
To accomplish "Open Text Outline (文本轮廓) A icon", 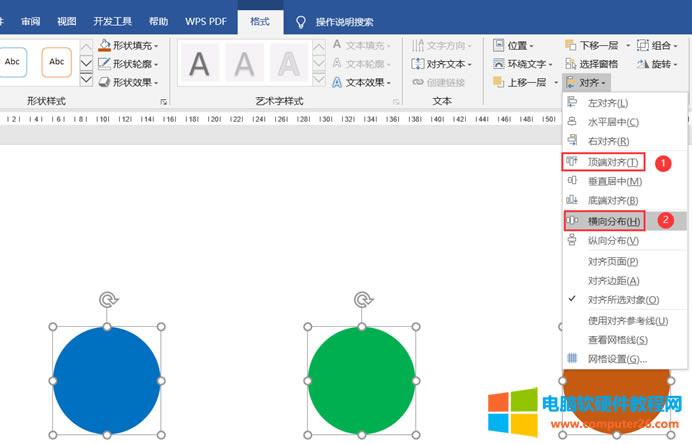I will [x=337, y=64].
